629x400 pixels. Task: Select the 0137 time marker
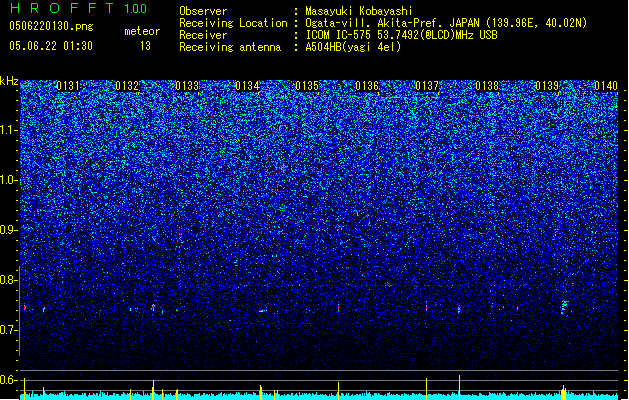tap(427, 86)
